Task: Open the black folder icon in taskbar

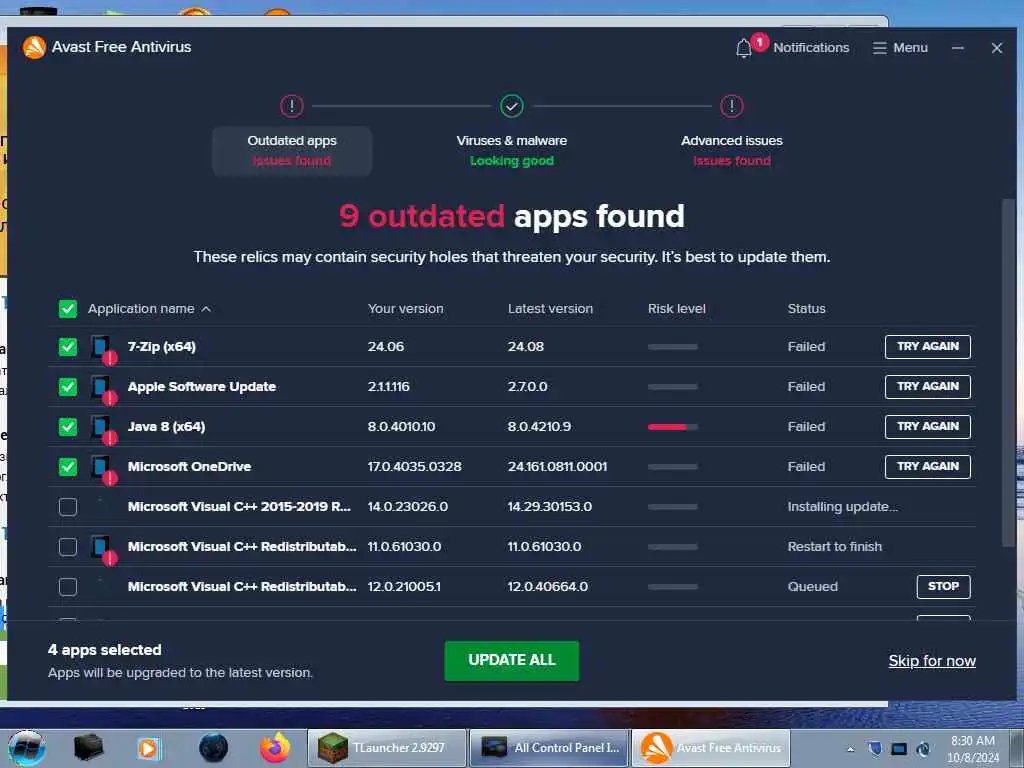Action: coord(88,748)
